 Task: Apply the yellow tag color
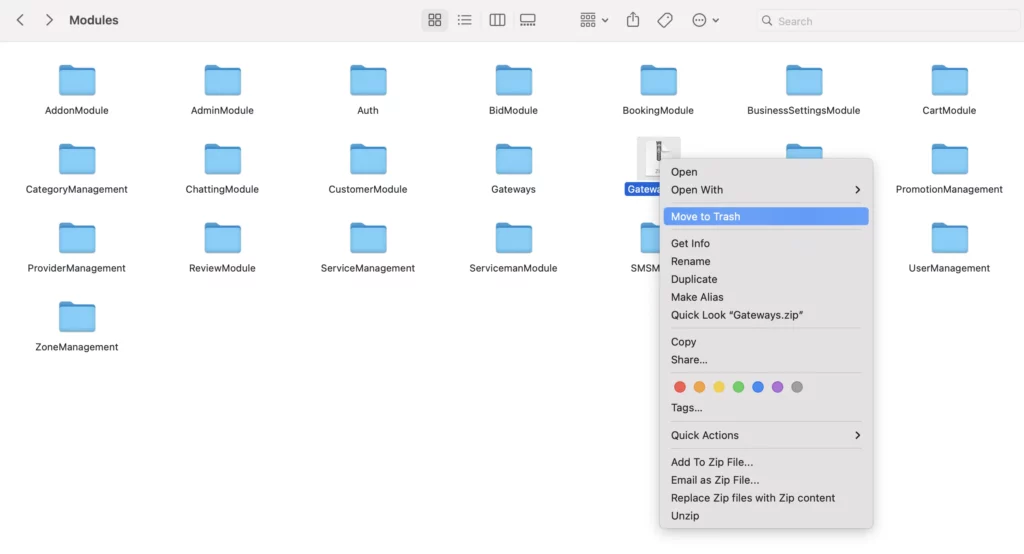tap(719, 387)
